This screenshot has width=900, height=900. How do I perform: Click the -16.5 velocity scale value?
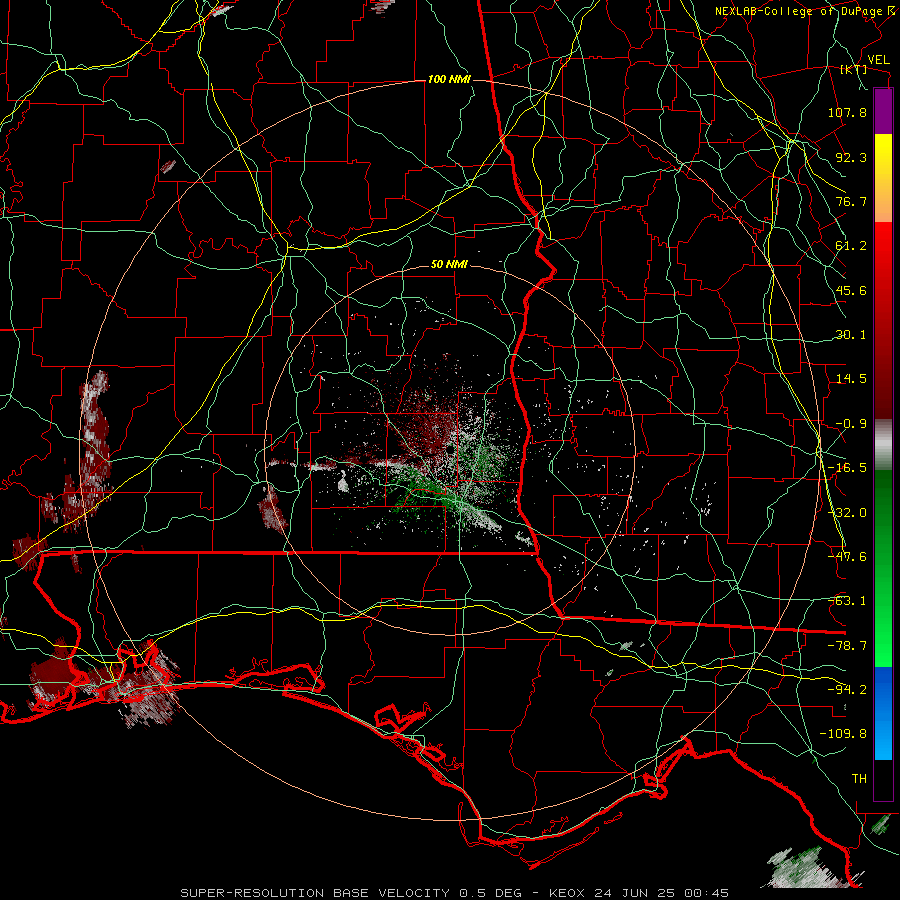click(847, 468)
